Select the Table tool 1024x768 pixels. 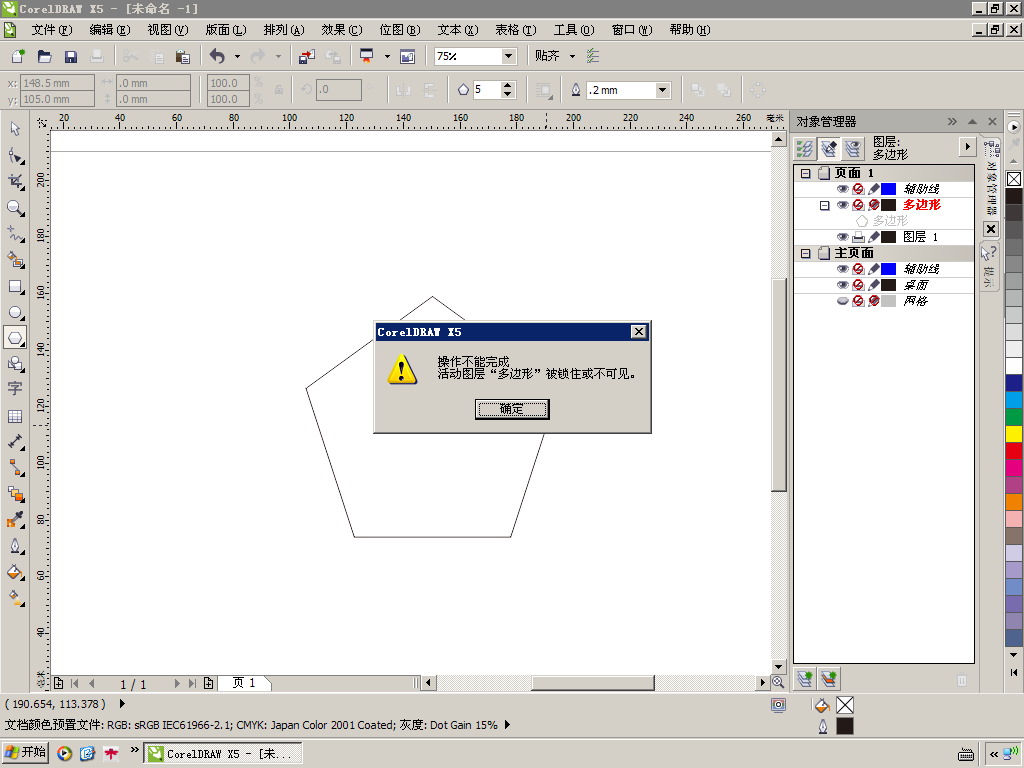15,416
